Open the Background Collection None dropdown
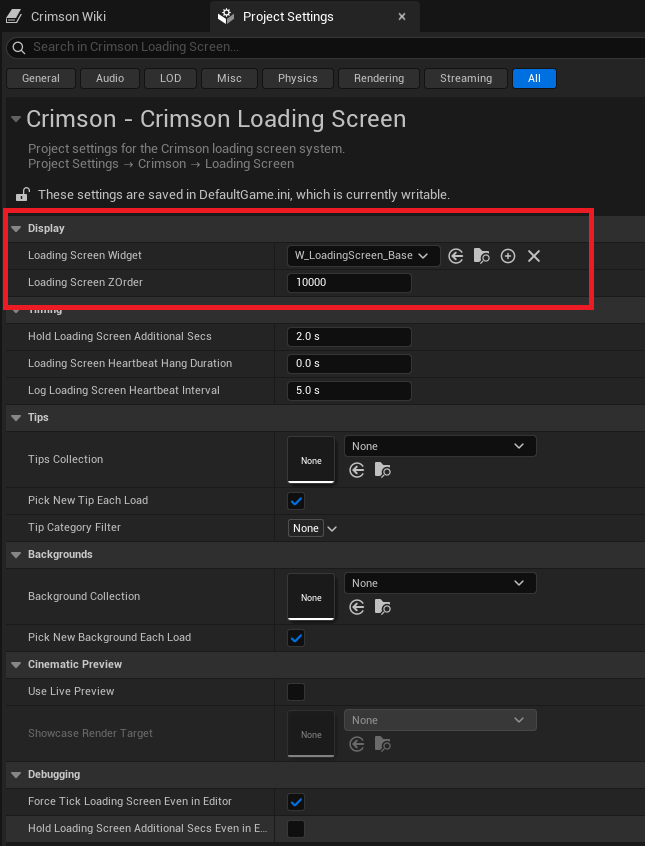Screen dimensions: 645x846 click(x=440, y=583)
